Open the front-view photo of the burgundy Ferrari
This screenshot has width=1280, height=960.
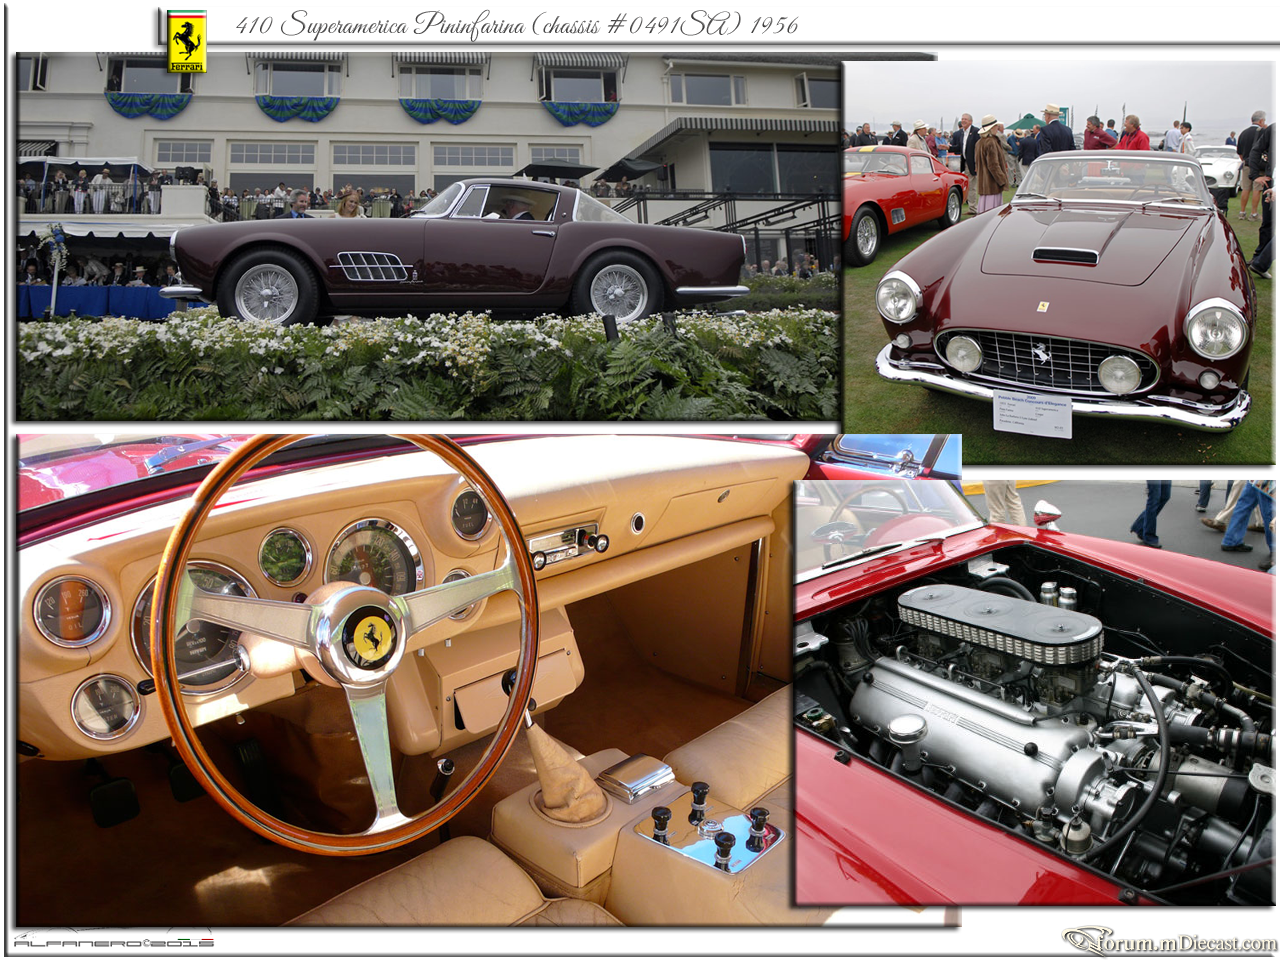(1059, 263)
